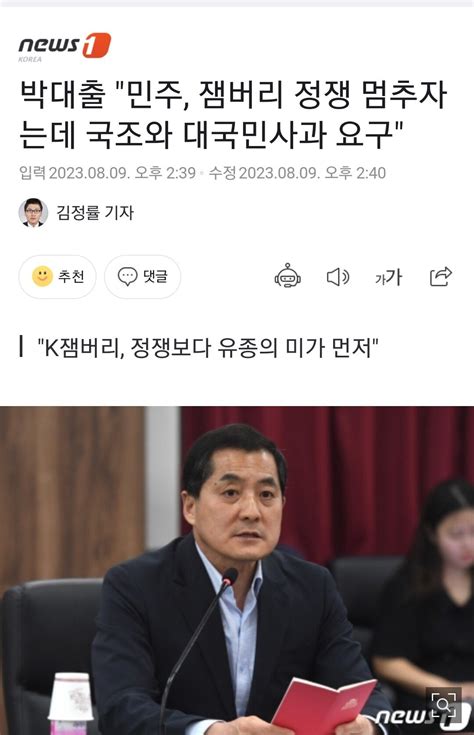
Task: Open reporter 김정률 기자 profile name
Action: (x=95, y=212)
